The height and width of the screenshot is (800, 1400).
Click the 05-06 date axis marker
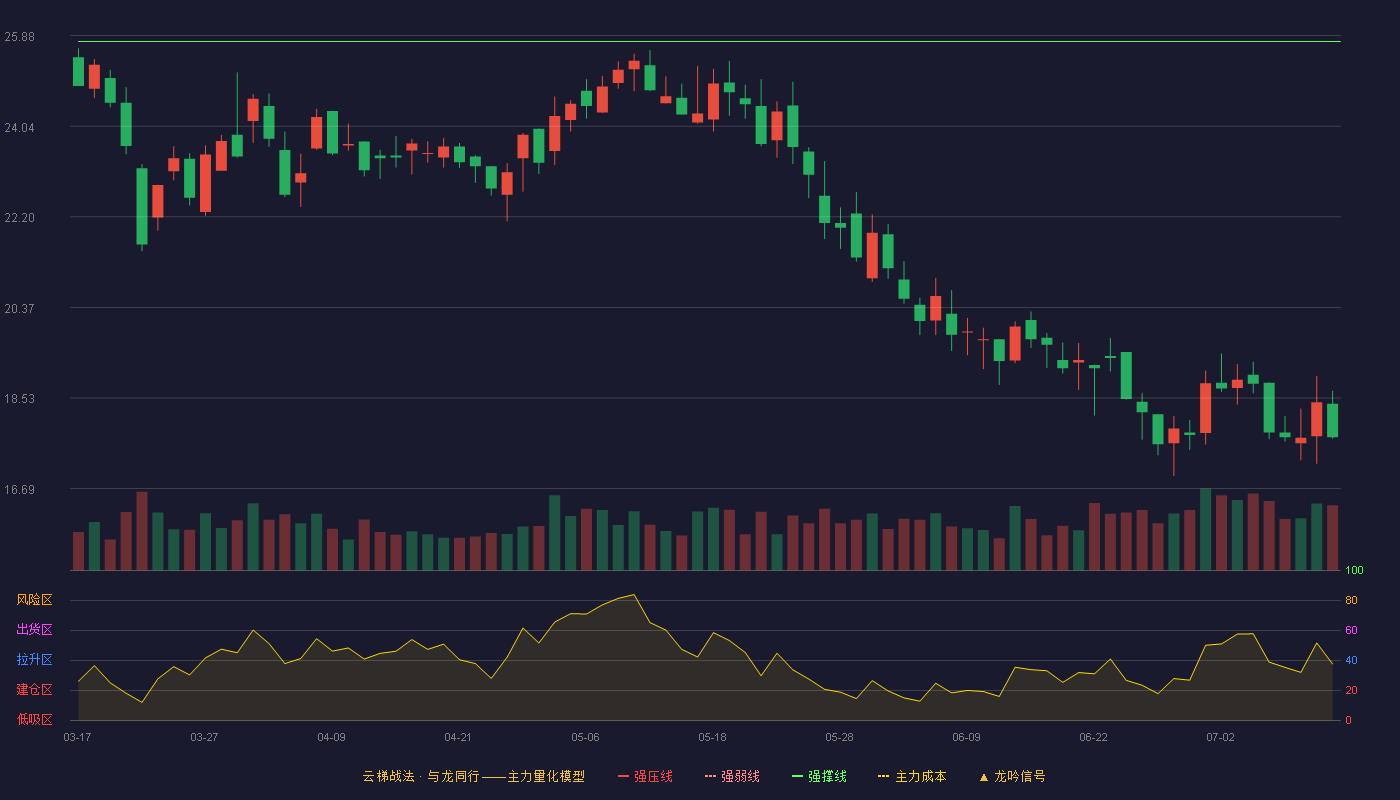(x=585, y=737)
